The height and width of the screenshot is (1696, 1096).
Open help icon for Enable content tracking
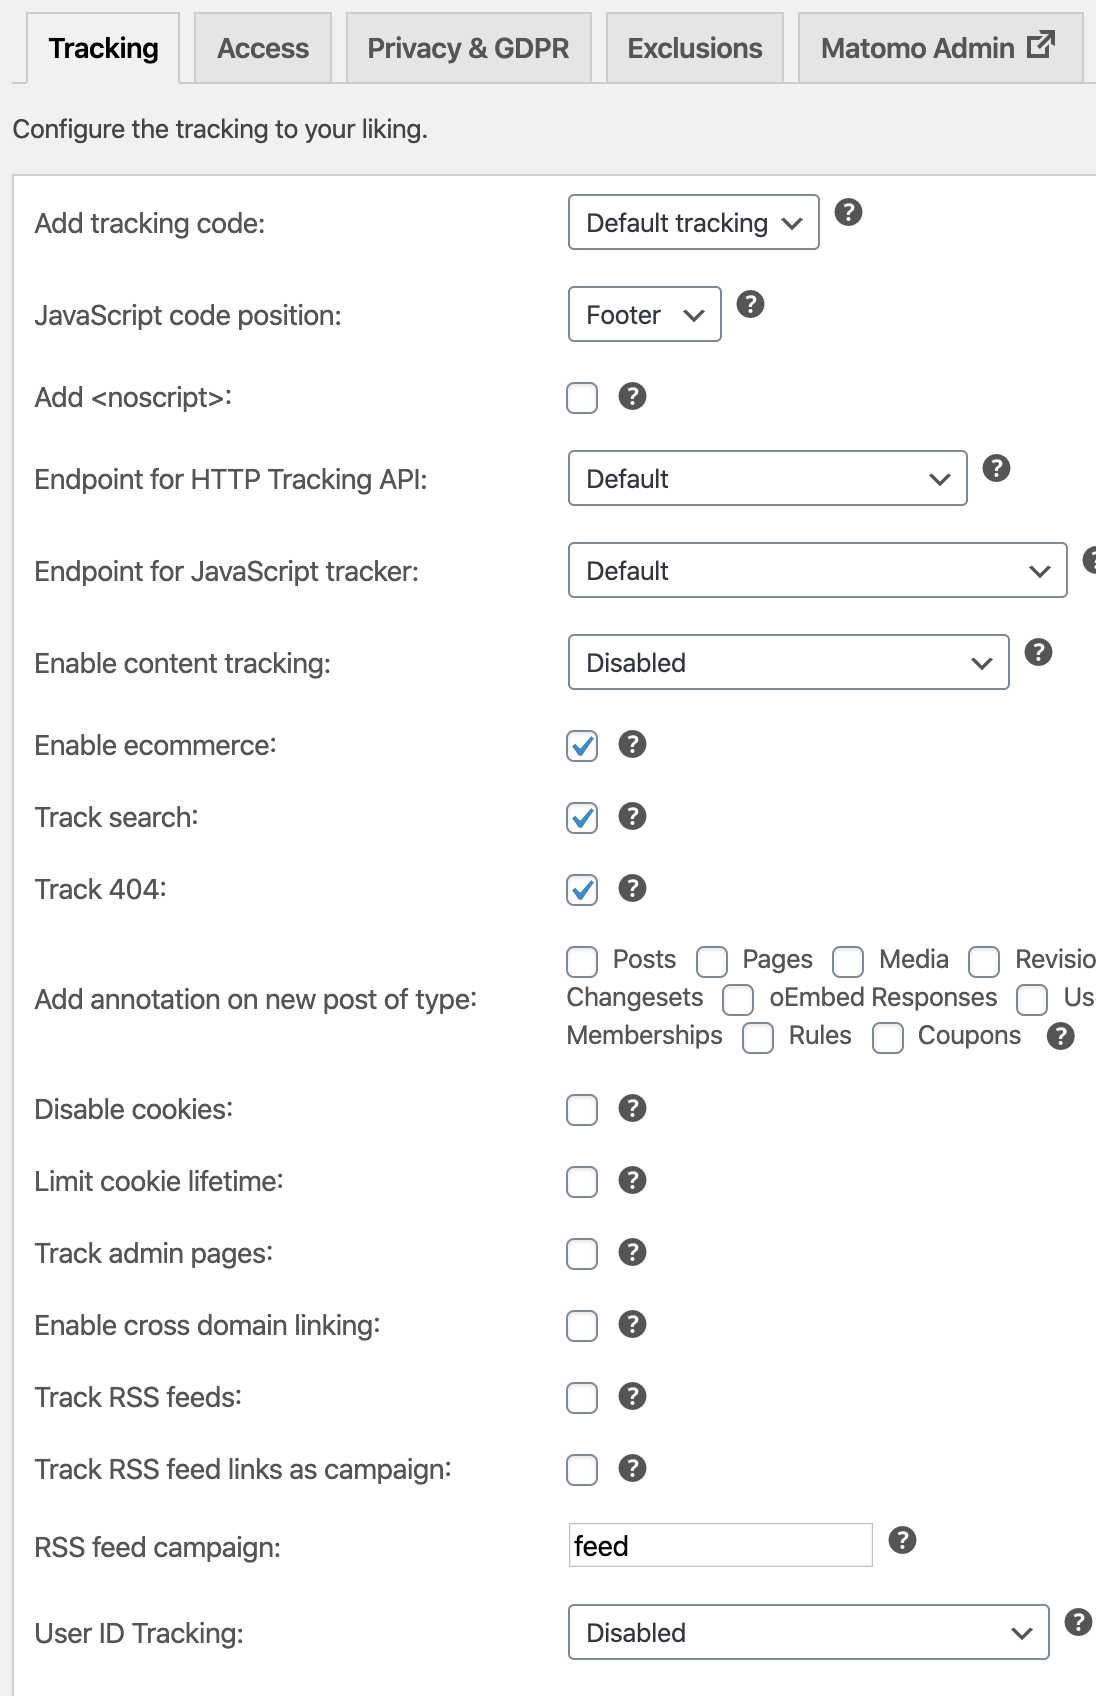[x=1038, y=652]
